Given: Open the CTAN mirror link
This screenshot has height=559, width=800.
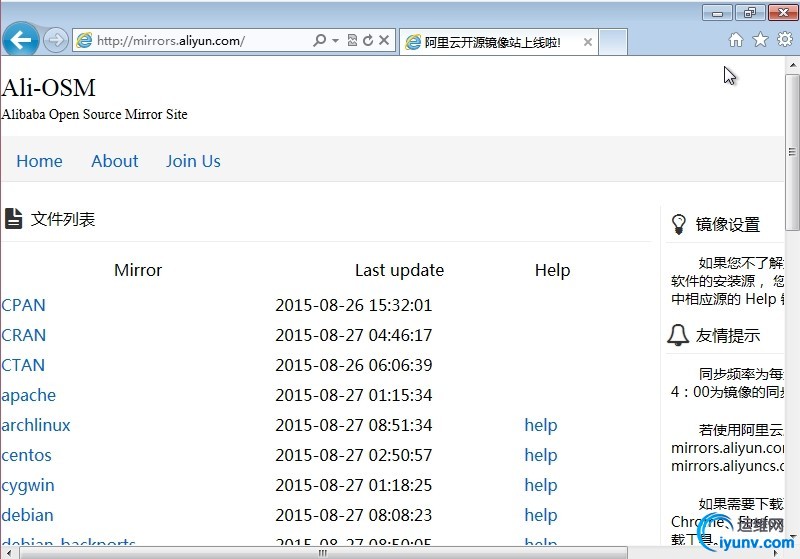Looking at the screenshot, I should 23,365.
